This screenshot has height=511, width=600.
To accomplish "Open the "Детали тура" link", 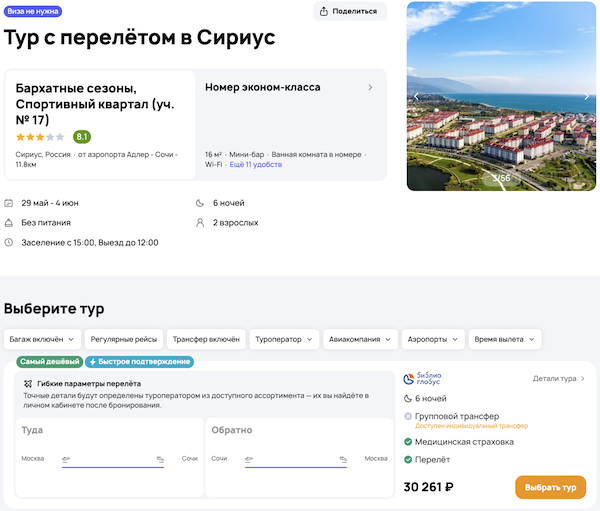I will pyautogui.click(x=558, y=379).
